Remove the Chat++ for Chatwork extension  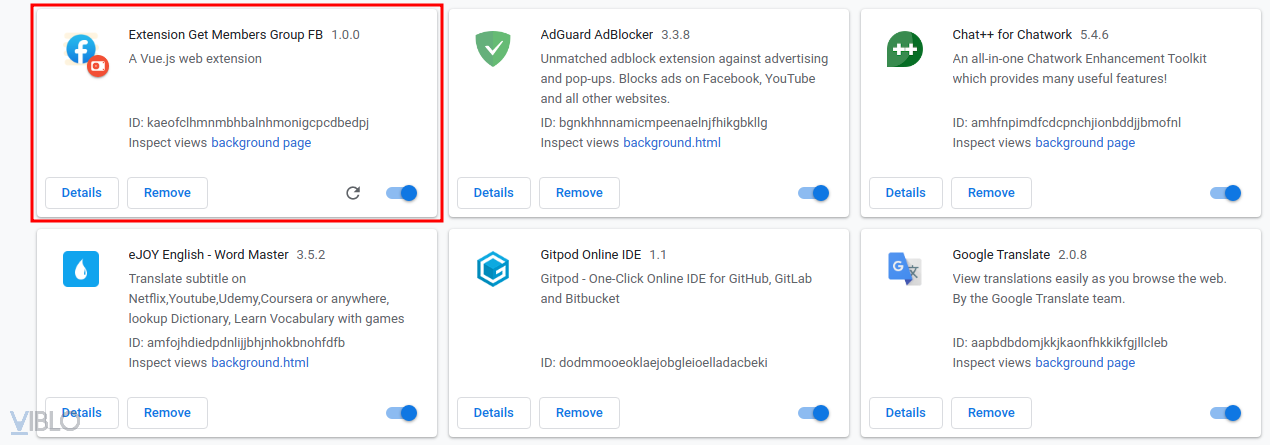click(991, 193)
